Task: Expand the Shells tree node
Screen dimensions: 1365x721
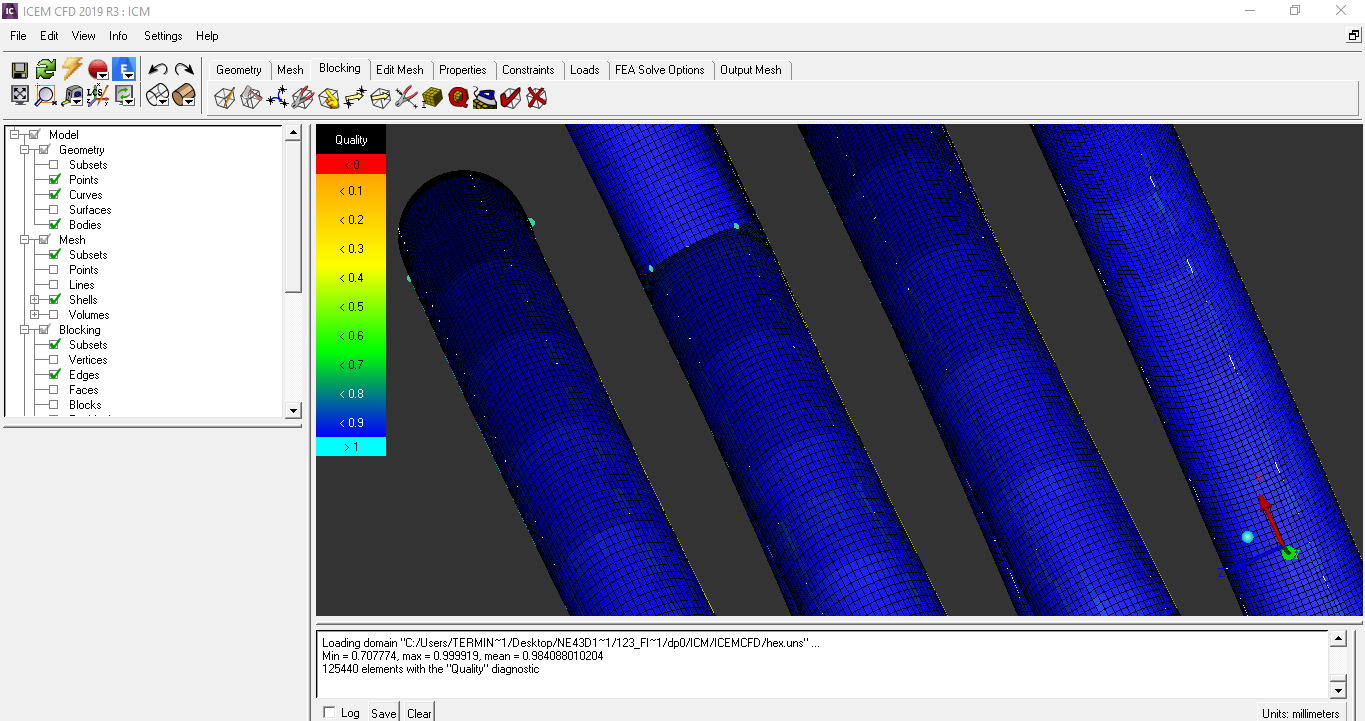Action: pyautogui.click(x=34, y=300)
